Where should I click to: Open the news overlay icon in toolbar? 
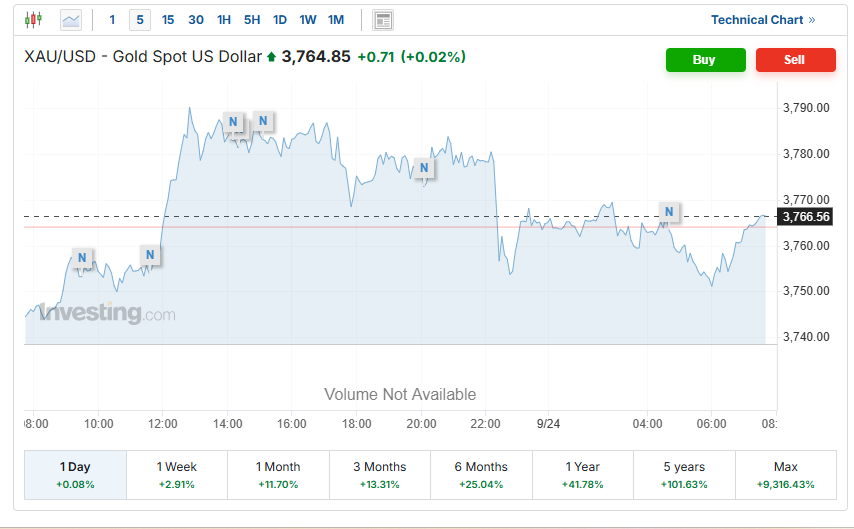[x=382, y=20]
